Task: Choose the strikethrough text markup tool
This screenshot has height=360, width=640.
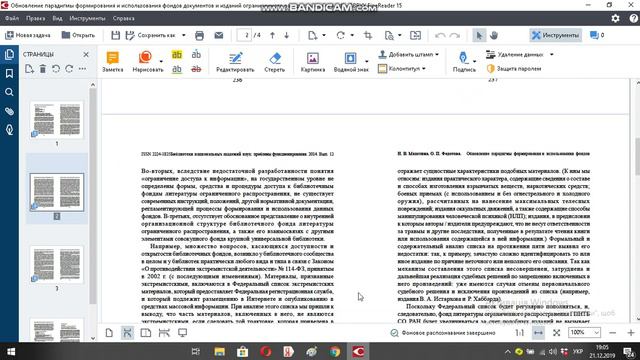Action: (196, 69)
